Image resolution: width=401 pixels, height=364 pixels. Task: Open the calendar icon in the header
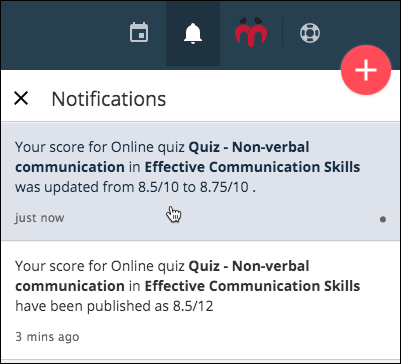(139, 32)
